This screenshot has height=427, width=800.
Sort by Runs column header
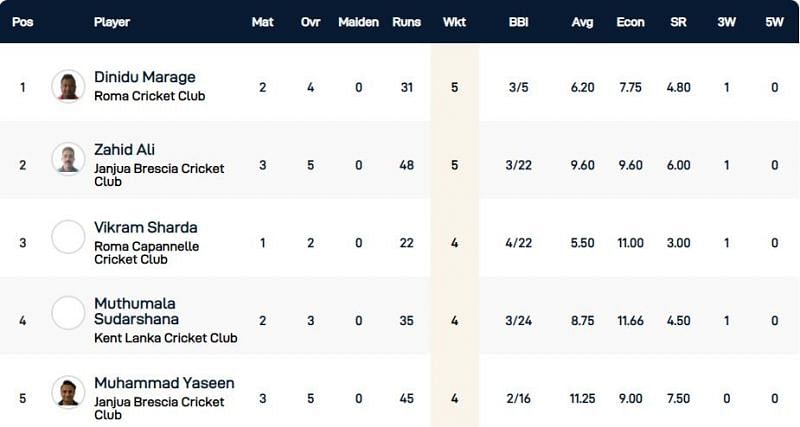[407, 22]
